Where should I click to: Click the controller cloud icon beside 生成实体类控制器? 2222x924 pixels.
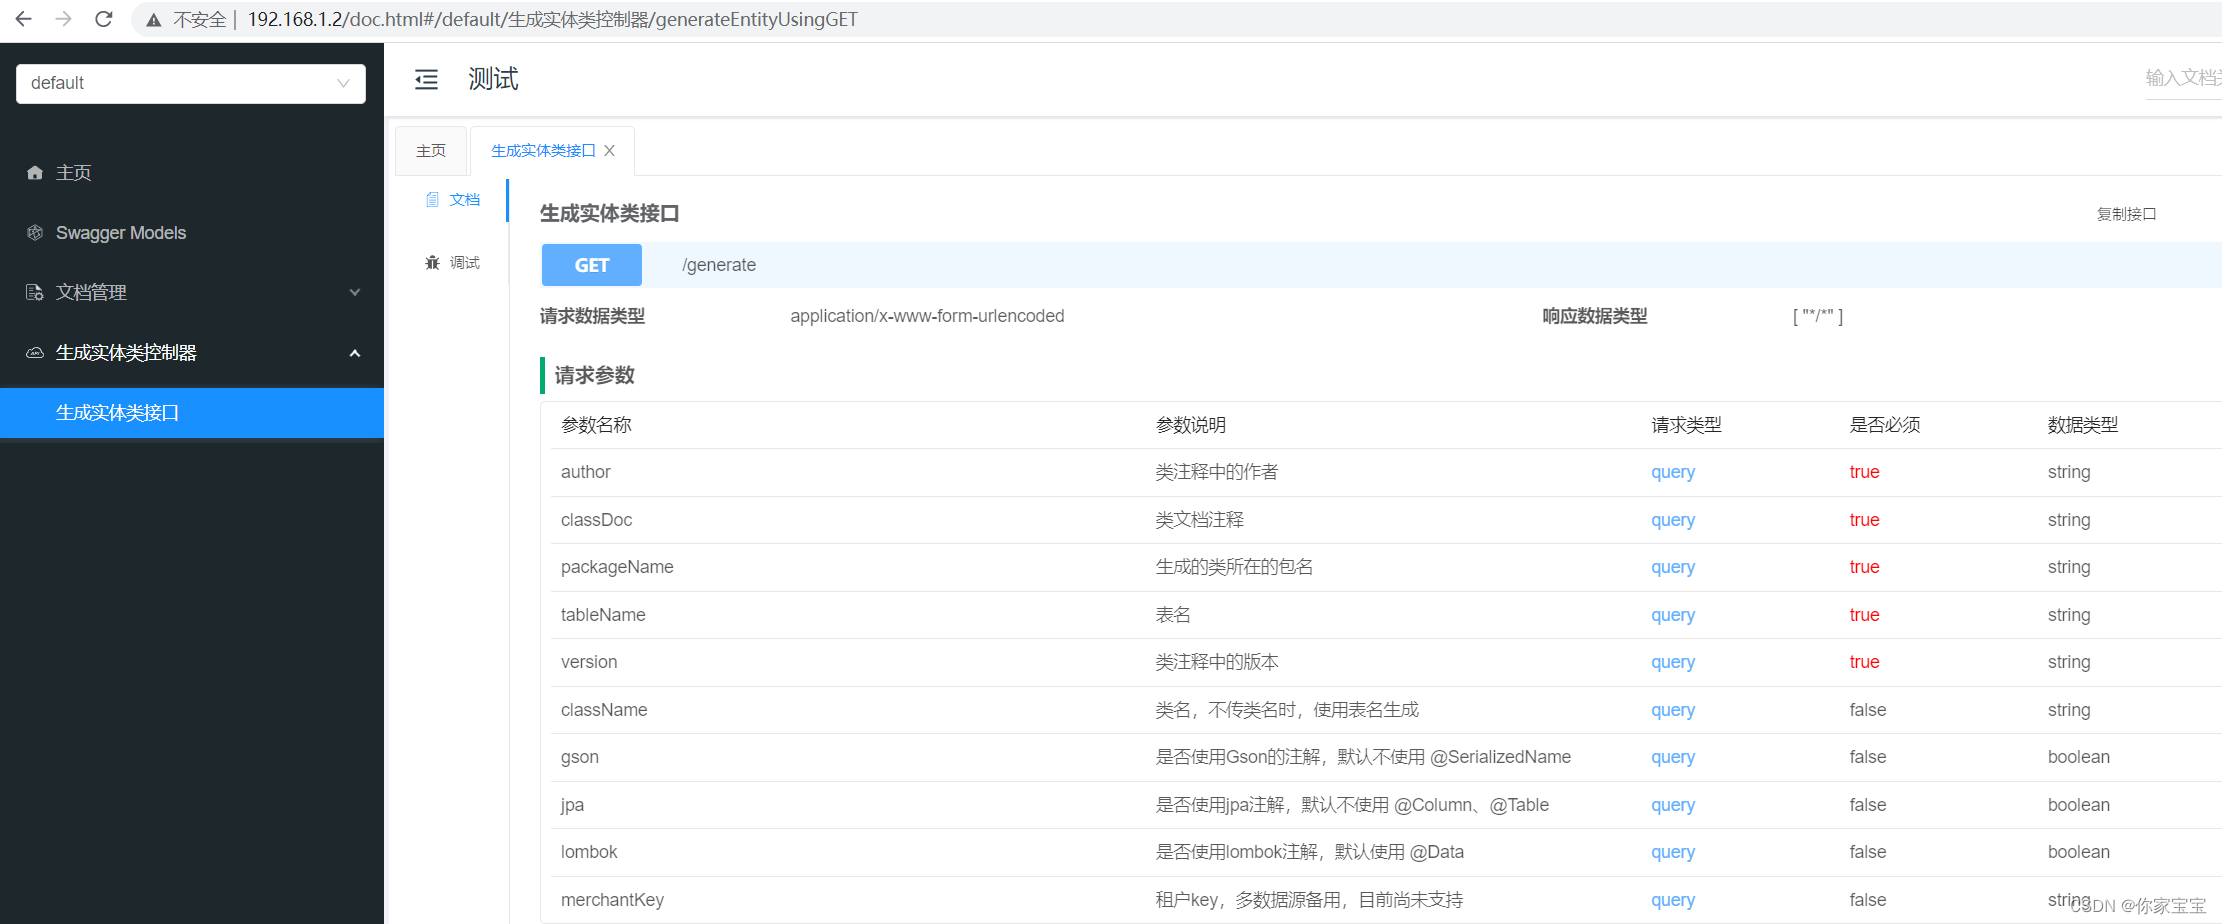(35, 352)
